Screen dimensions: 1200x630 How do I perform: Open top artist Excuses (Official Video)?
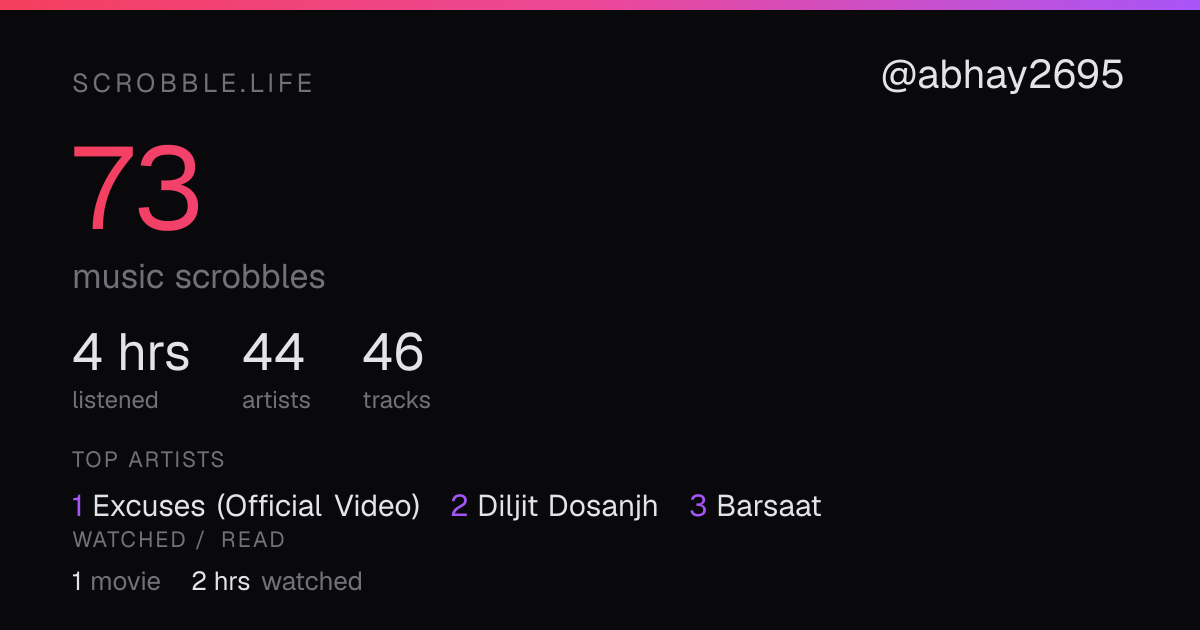click(x=256, y=506)
